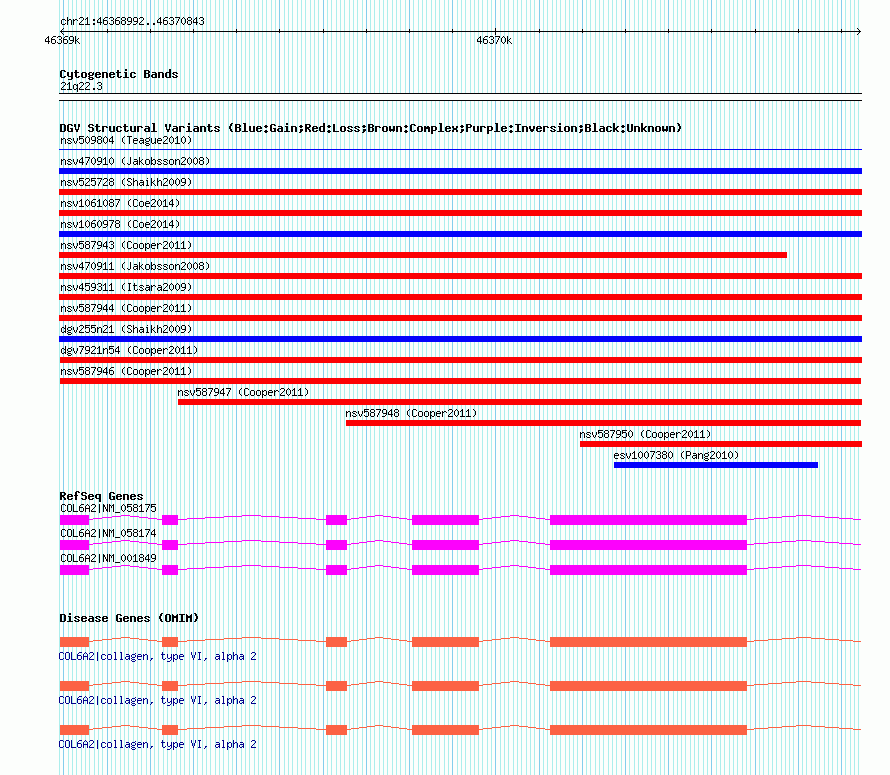Open variant nsv587950 (Cooper2011)

645,434
